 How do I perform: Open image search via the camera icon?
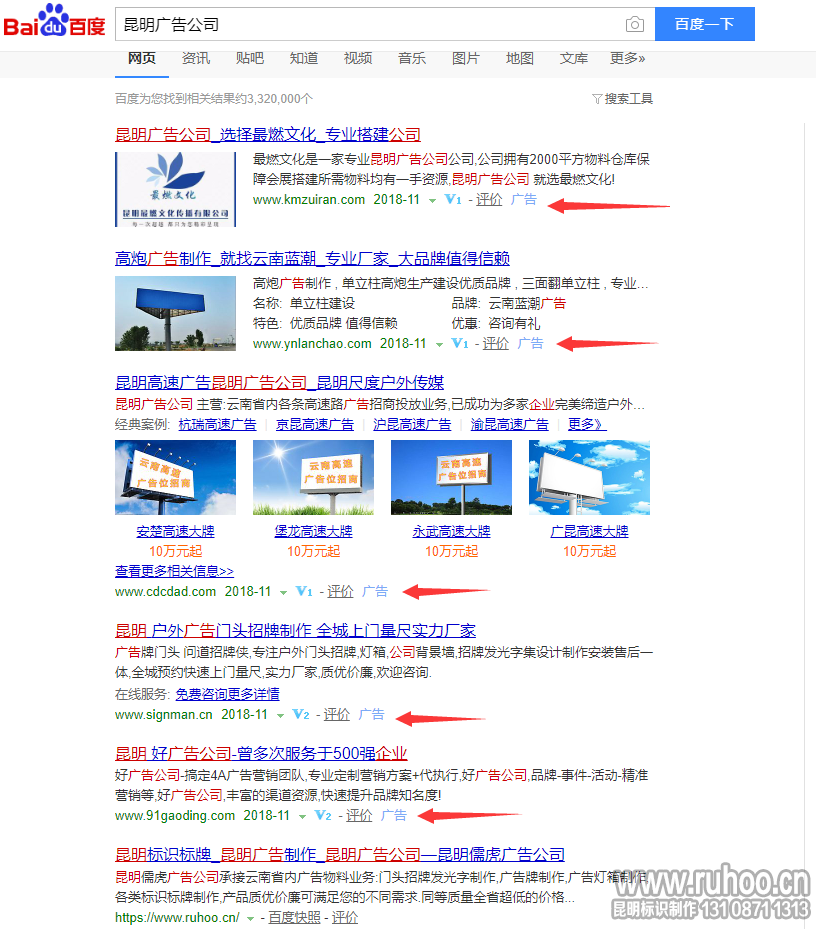pyautogui.click(x=634, y=23)
